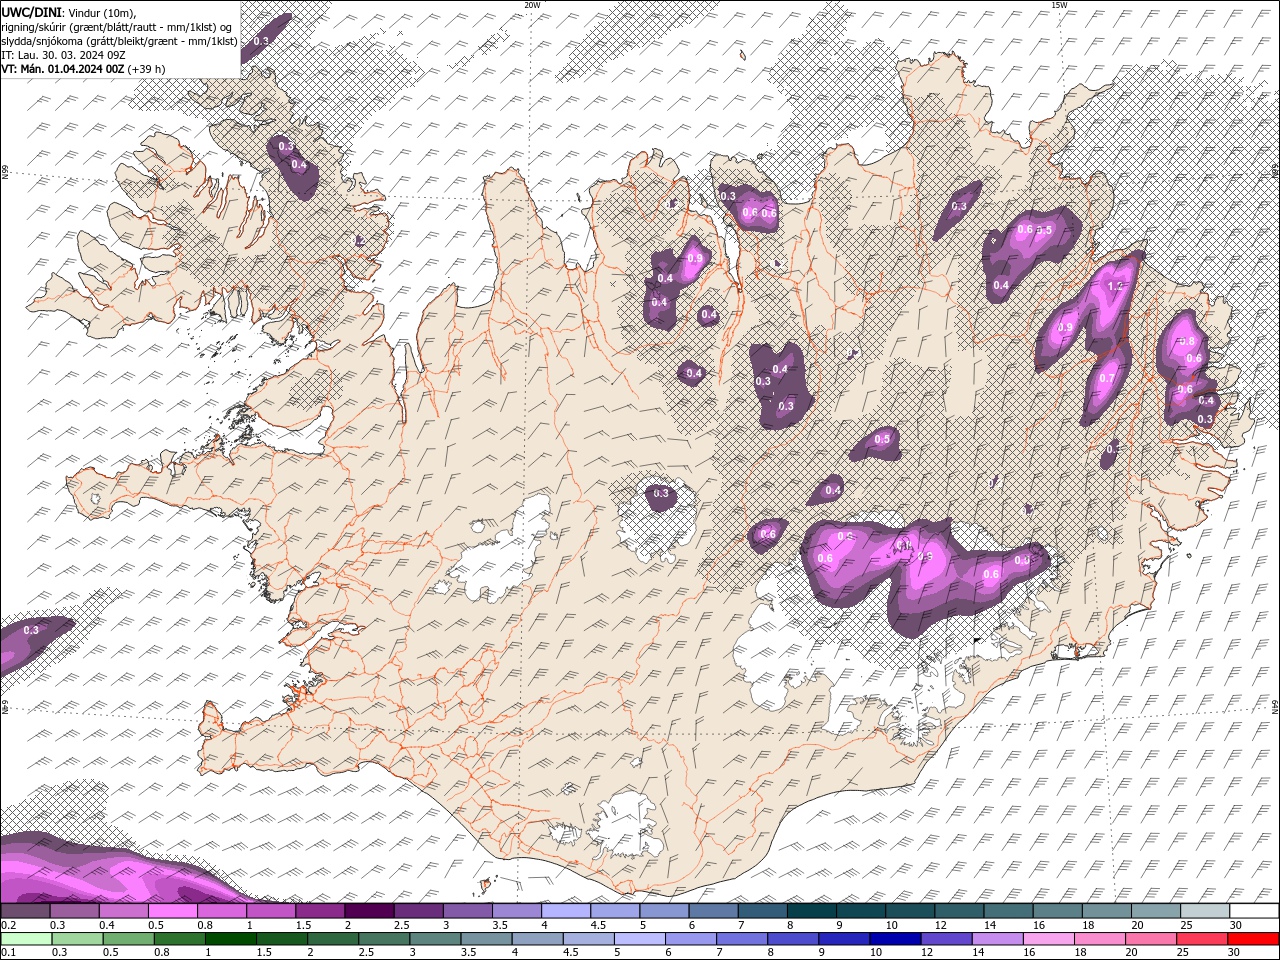The width and height of the screenshot is (1280, 960).
Task: Pick the darkest purple 2–2.5 snow-scale swatch
Action: click(x=369, y=911)
